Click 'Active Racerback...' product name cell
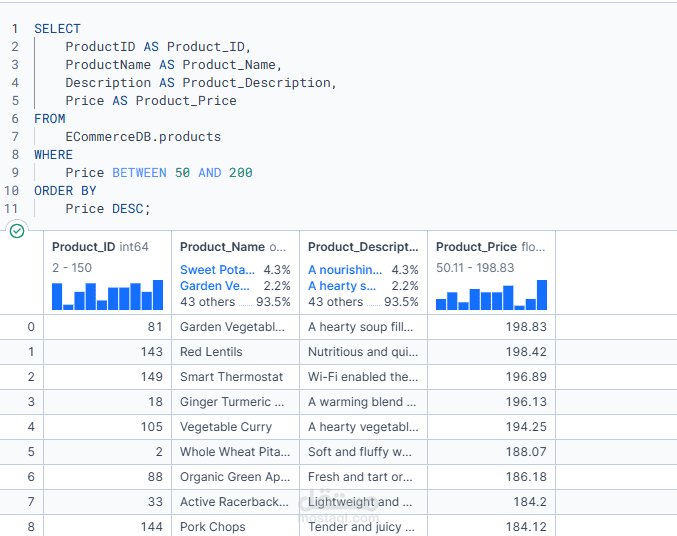Screen dimensions: 677x536 [234, 502]
